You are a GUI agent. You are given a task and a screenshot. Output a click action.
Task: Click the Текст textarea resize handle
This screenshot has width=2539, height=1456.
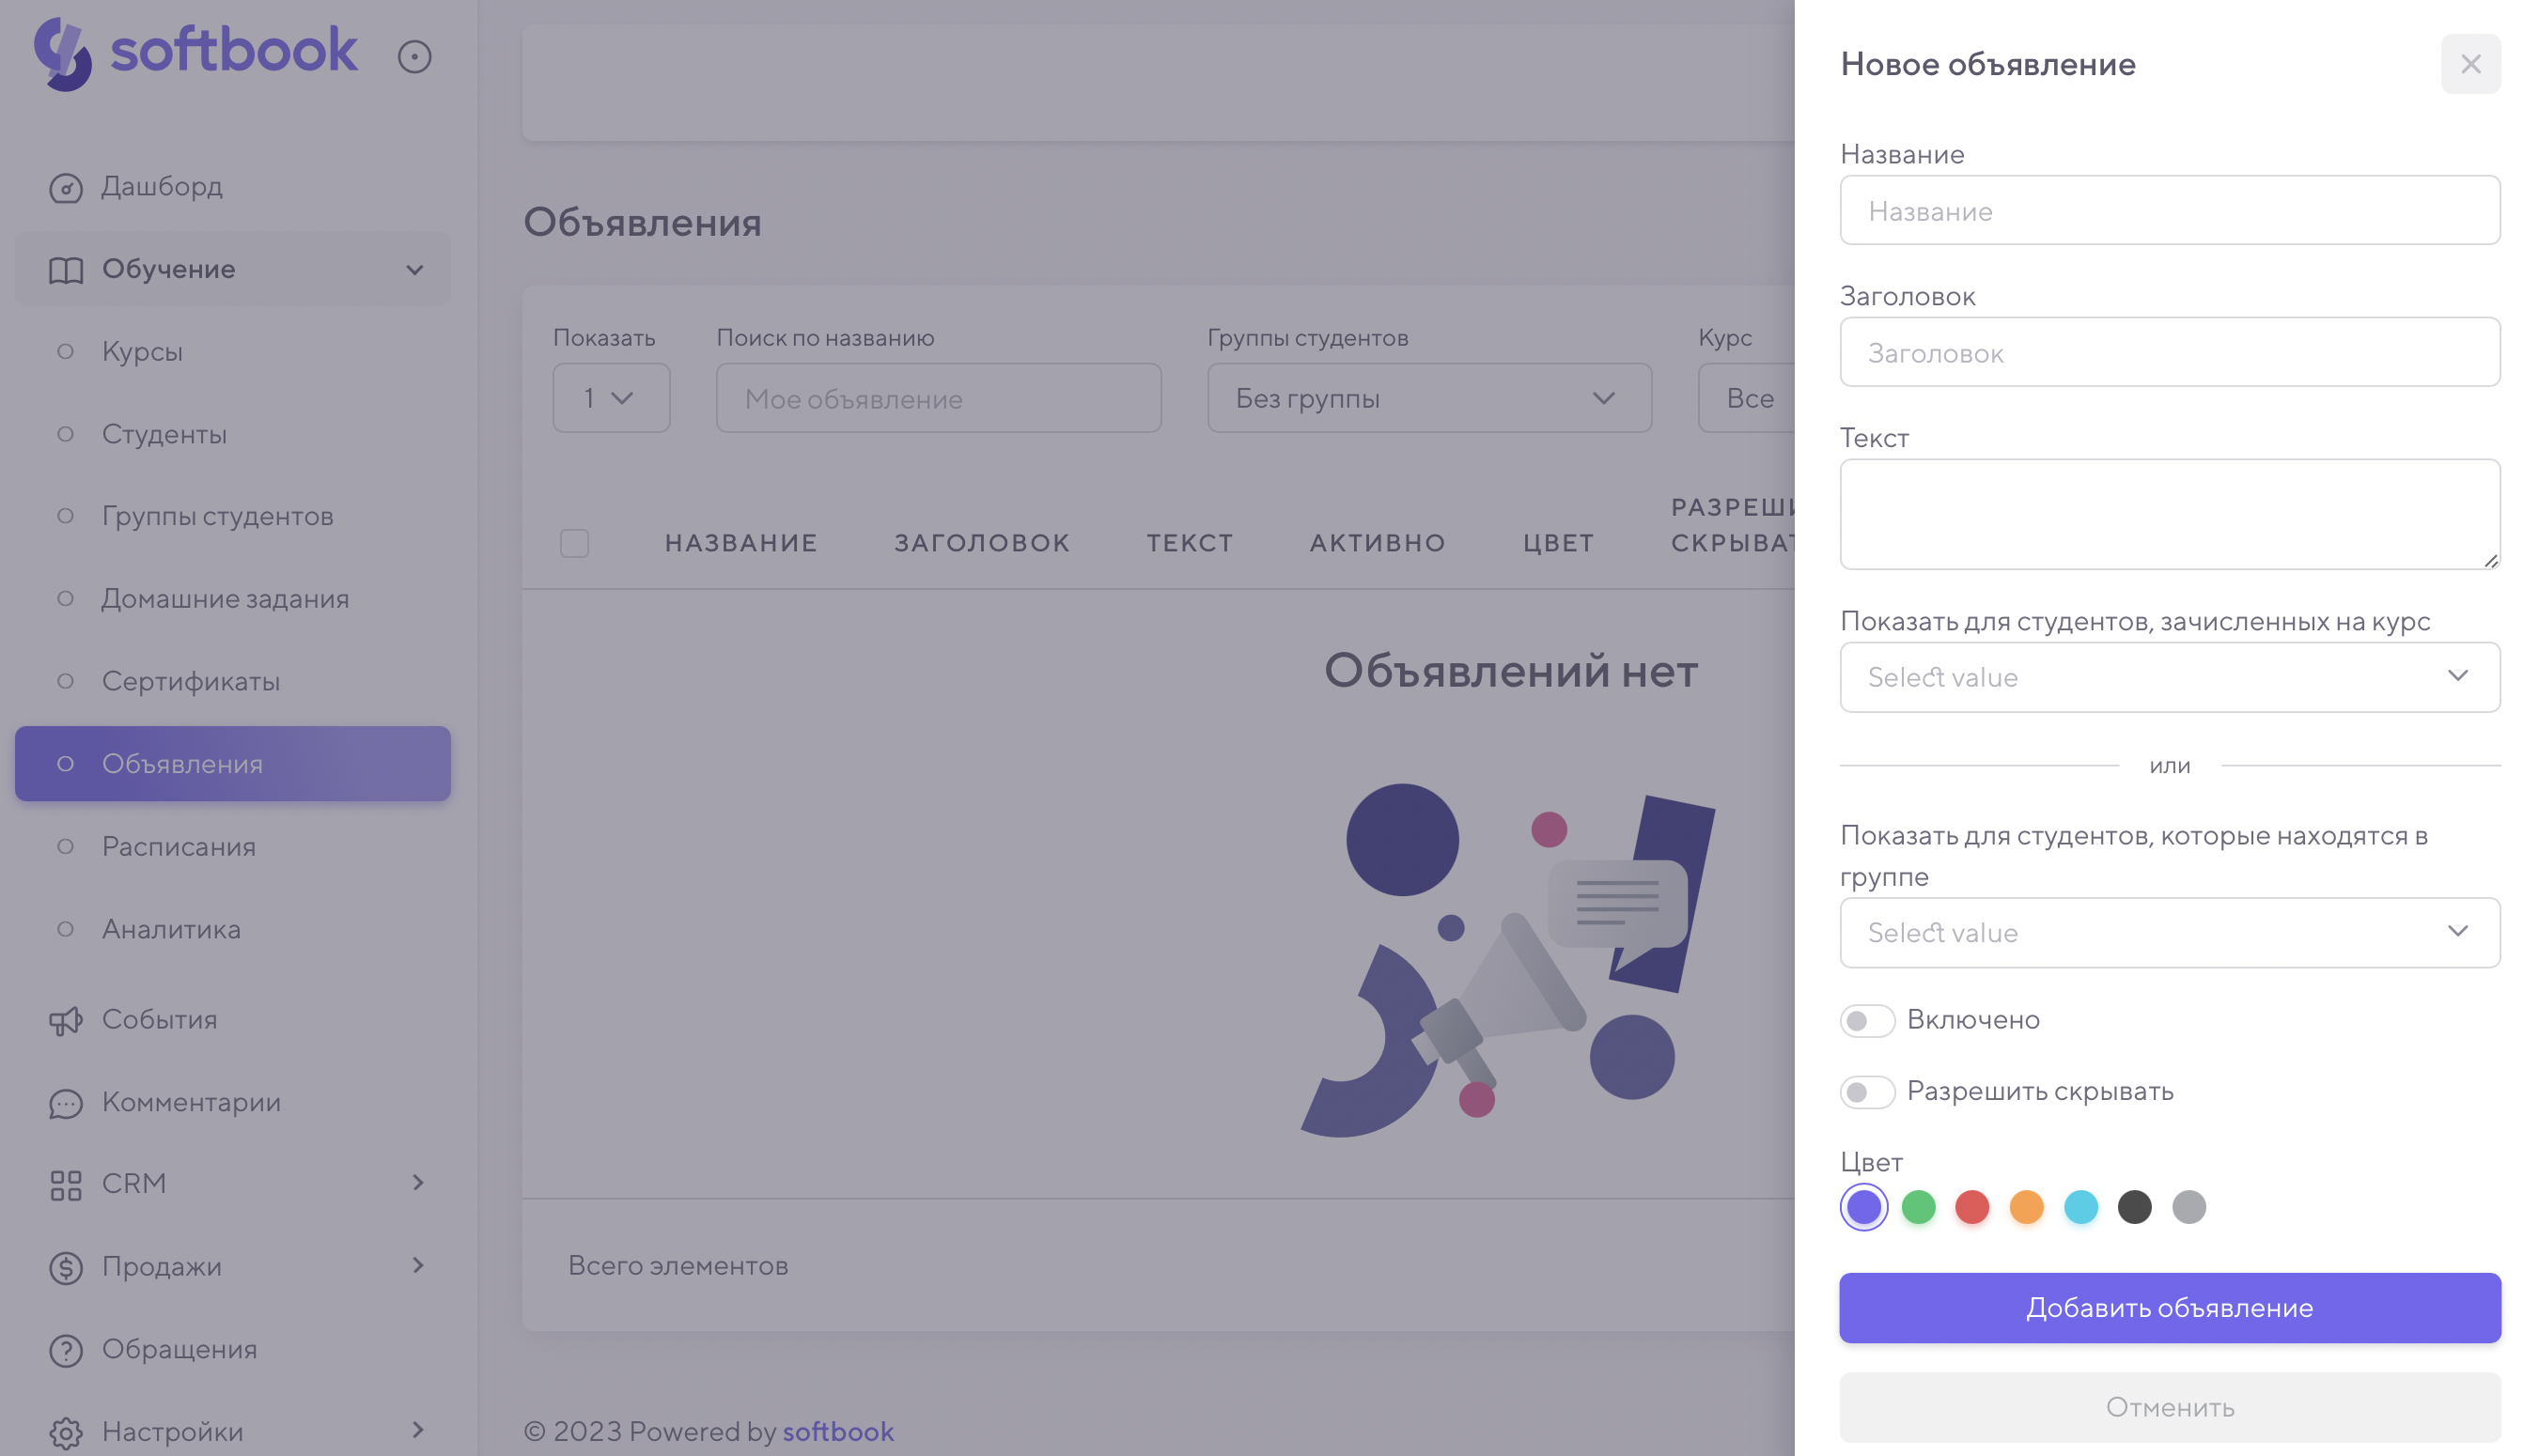(2490, 560)
